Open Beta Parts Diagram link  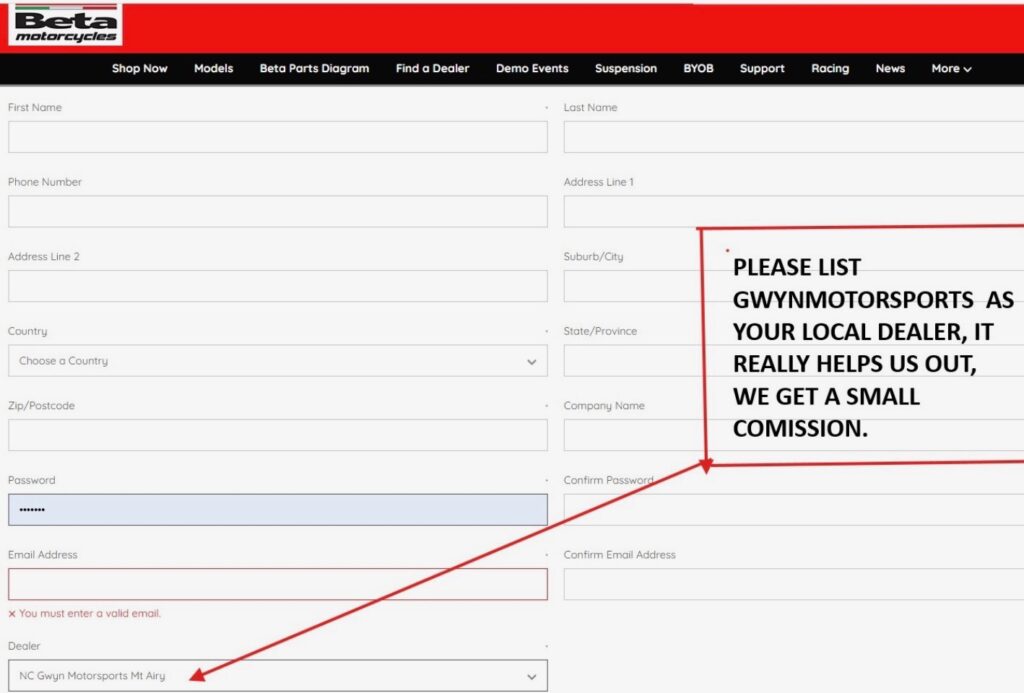point(314,69)
